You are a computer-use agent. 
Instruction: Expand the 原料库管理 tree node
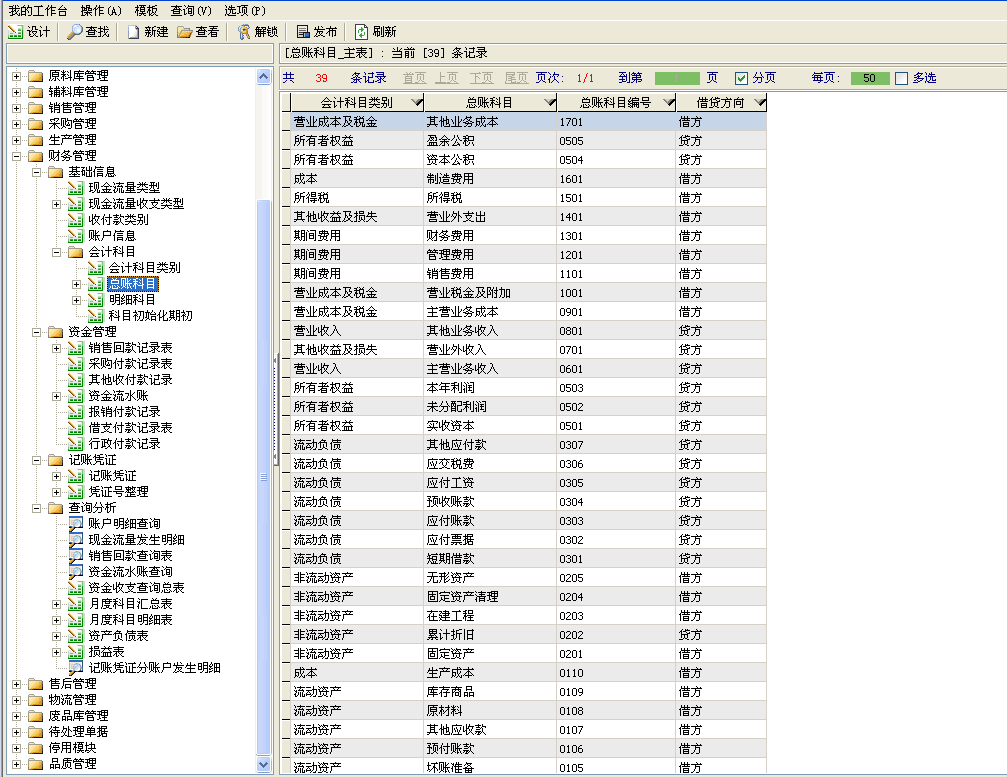[x=17, y=76]
